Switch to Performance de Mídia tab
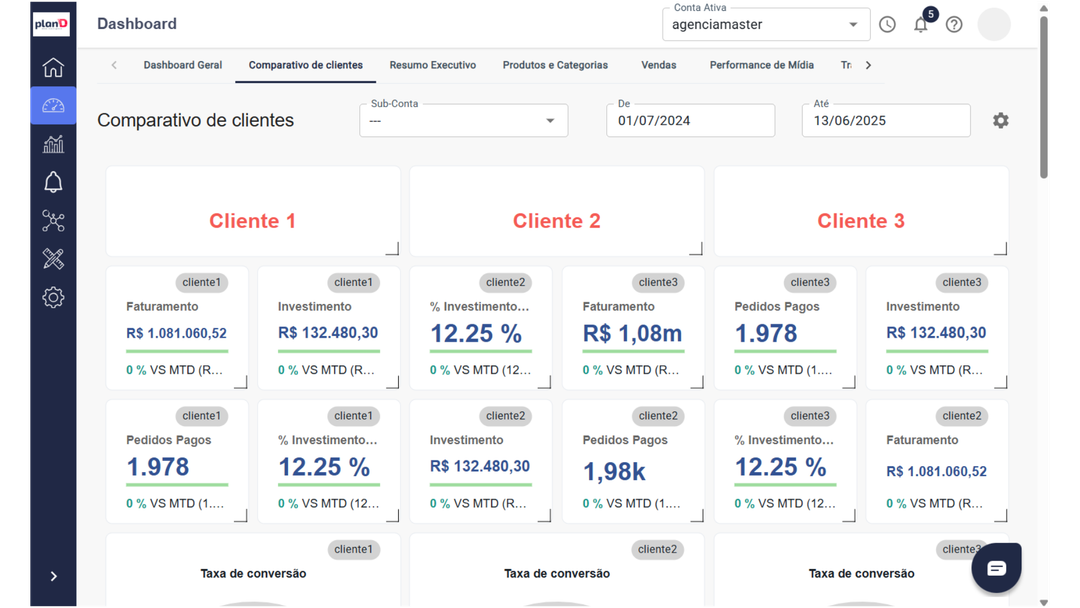 [x=762, y=65]
